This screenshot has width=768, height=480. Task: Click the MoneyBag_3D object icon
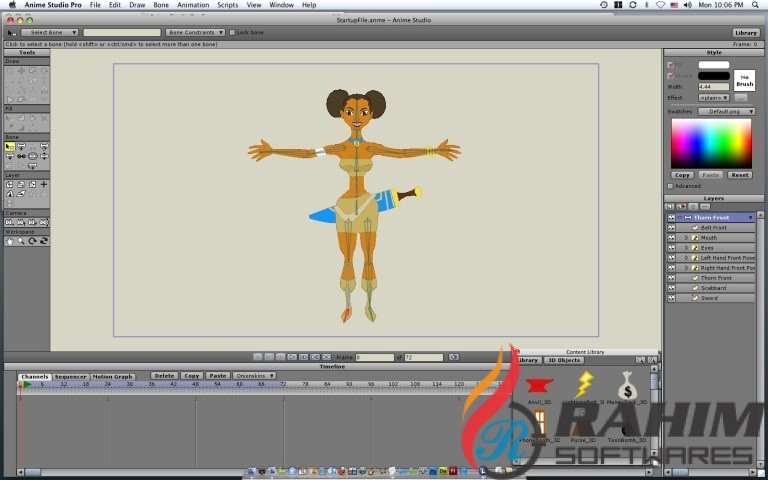point(627,386)
